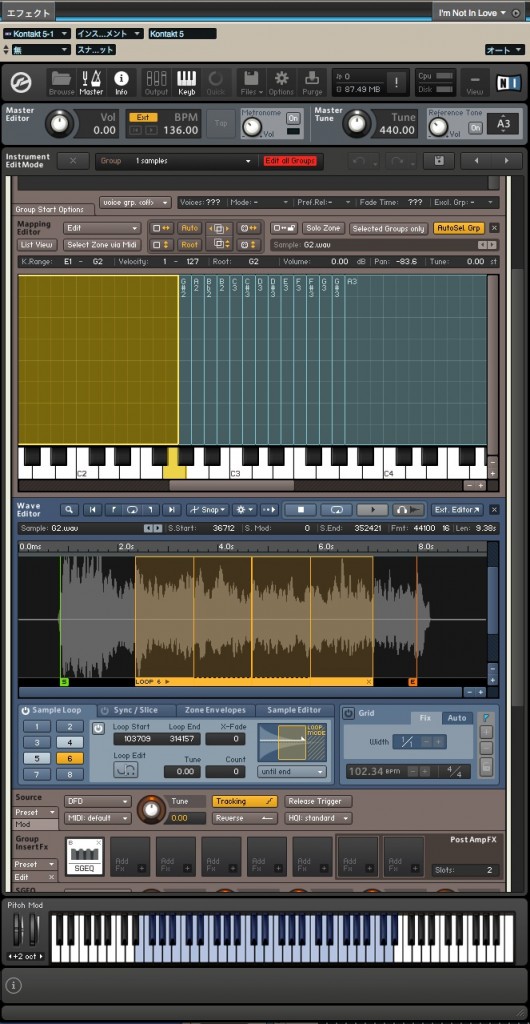This screenshot has width=530, height=1024.
Task: Switch to the Sample Editor tab
Action: coord(294,710)
